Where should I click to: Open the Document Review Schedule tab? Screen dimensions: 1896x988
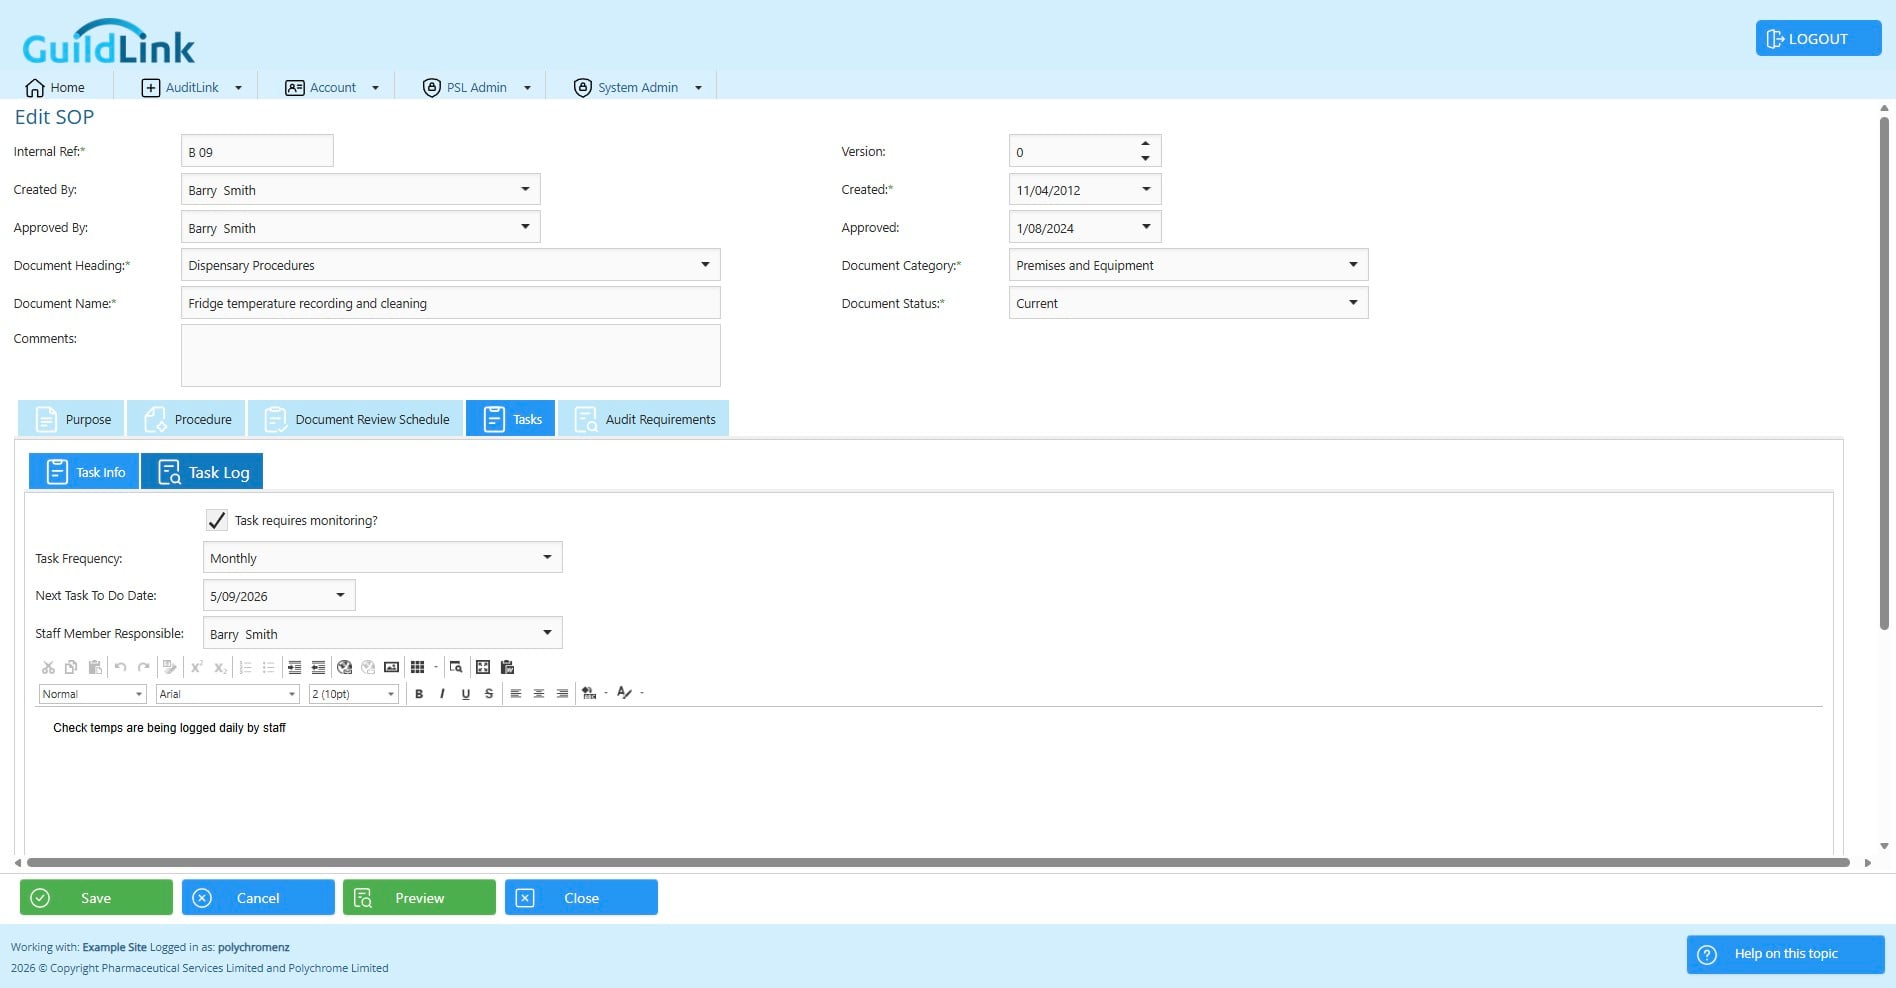click(x=356, y=419)
